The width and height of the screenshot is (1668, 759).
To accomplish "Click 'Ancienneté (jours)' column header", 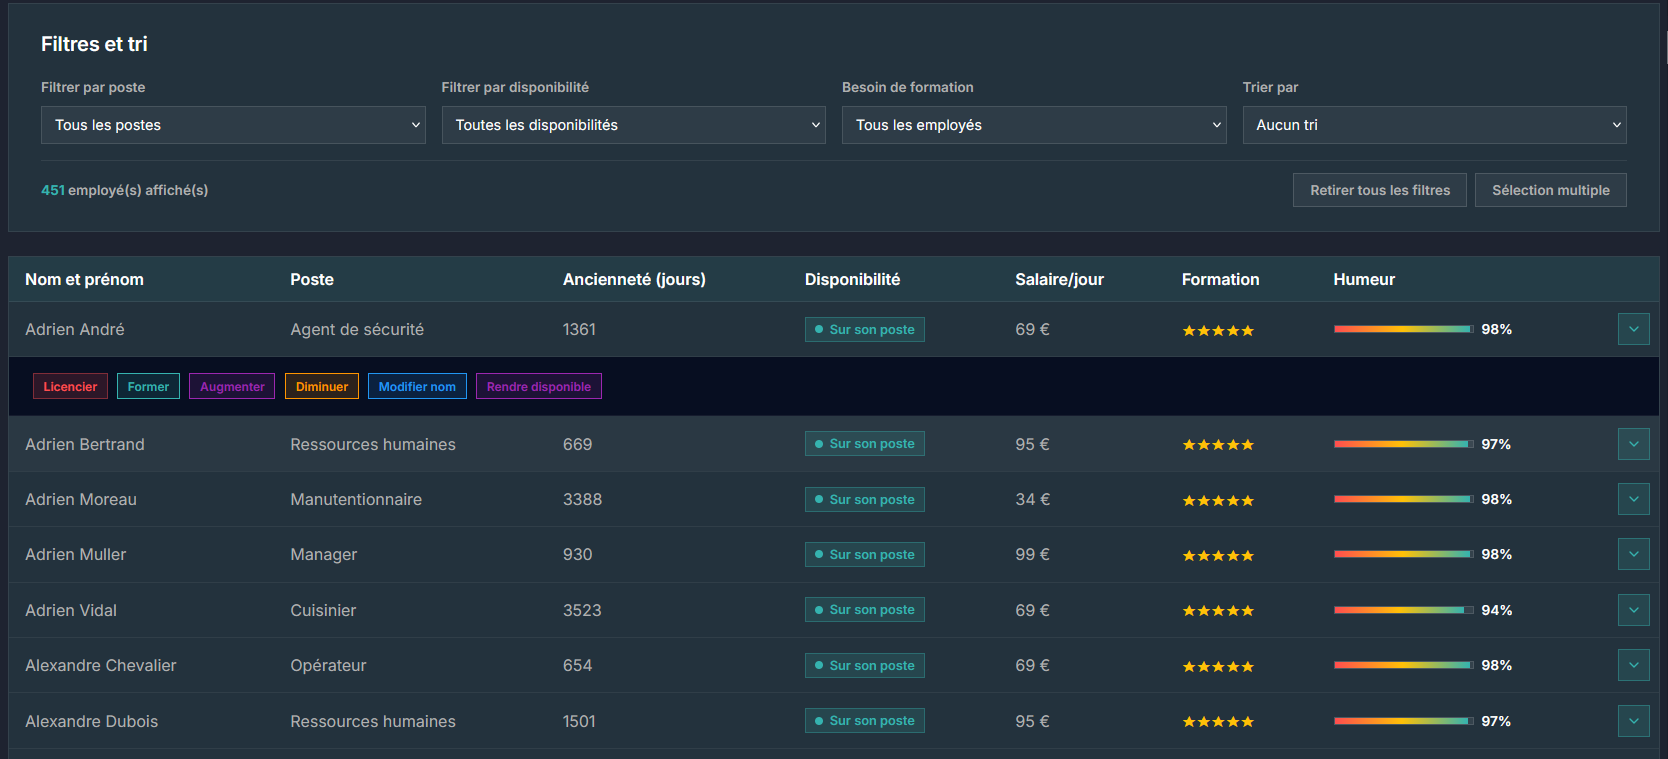I will pyautogui.click(x=634, y=280).
